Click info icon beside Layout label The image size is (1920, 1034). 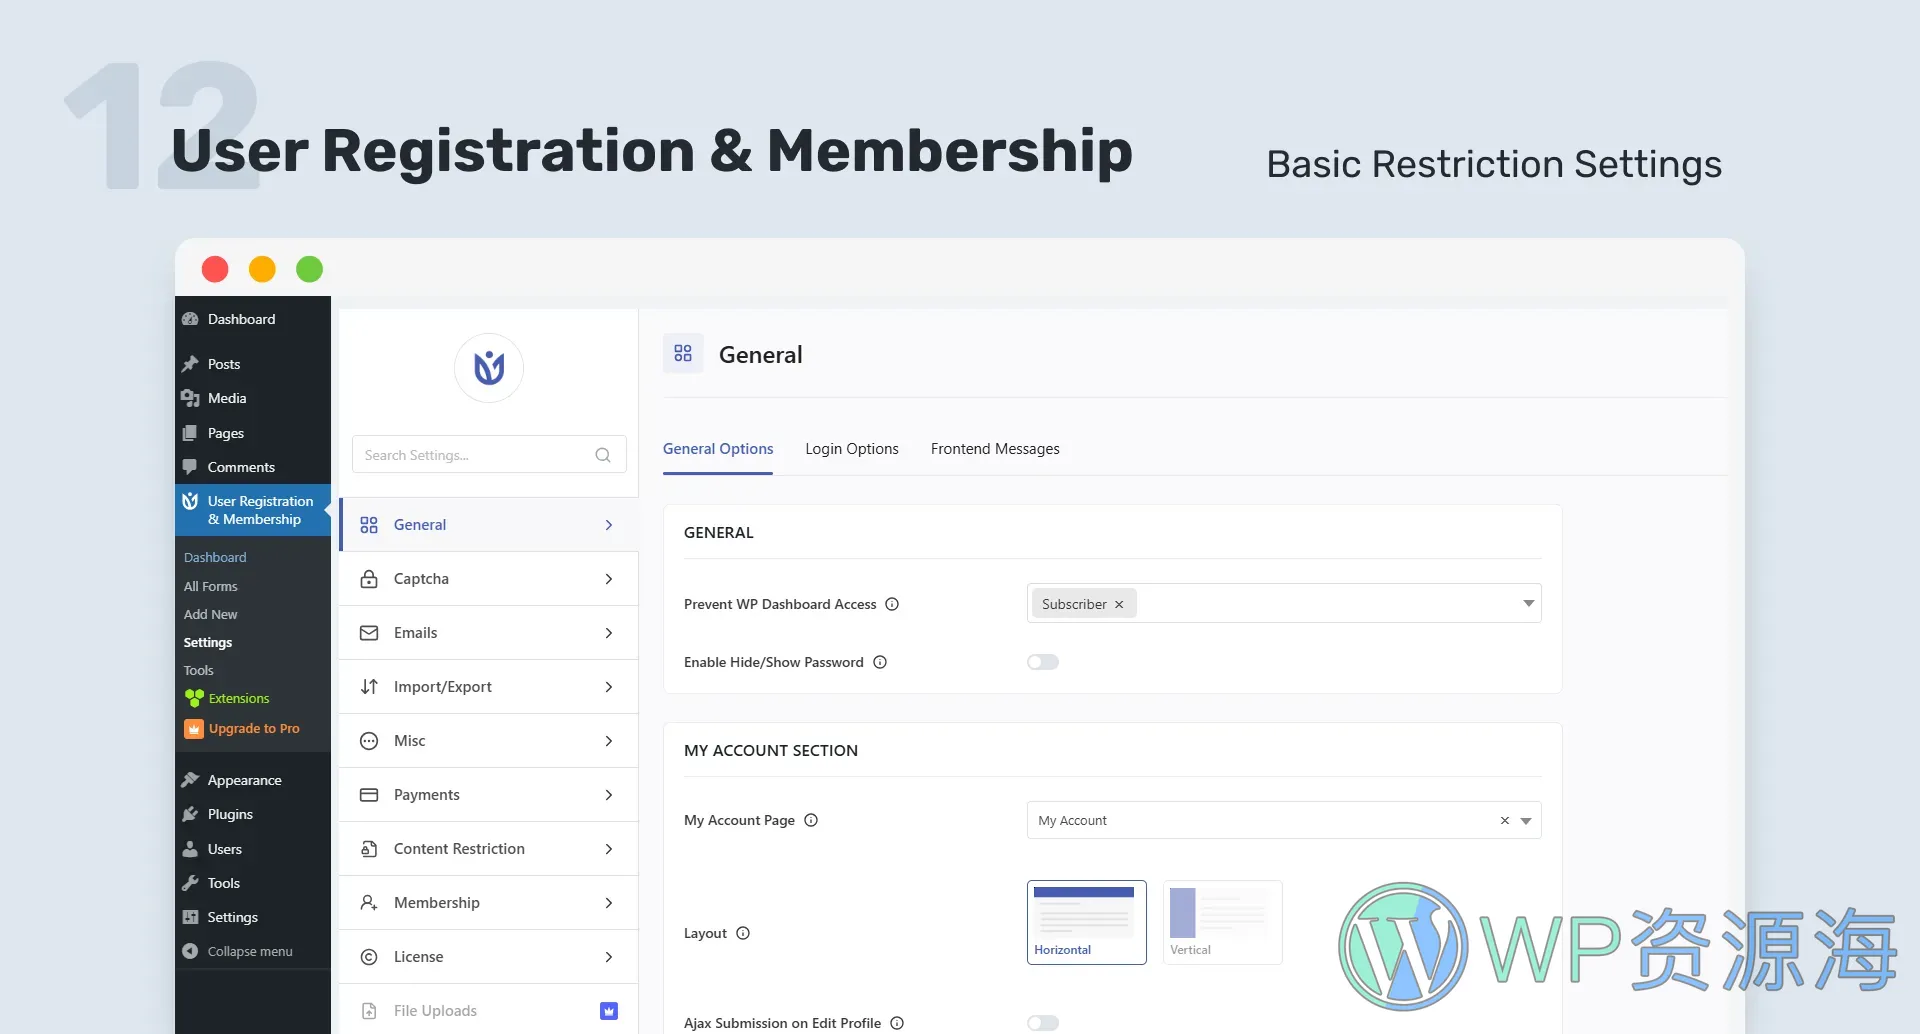743,933
